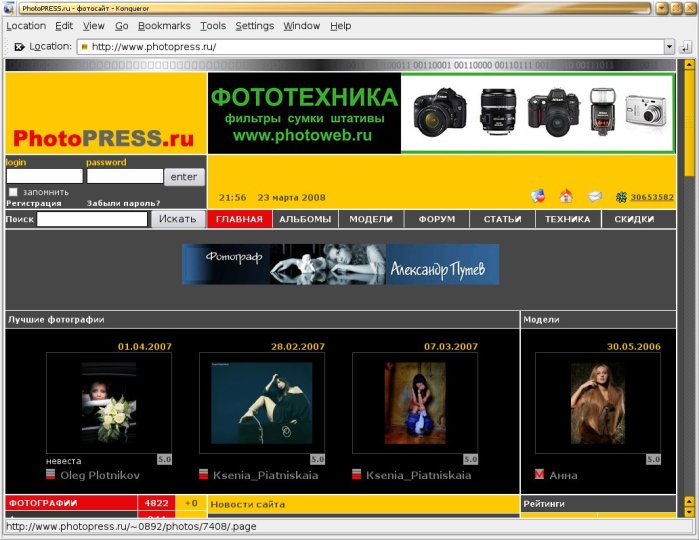This screenshot has height=540, width=699.
Task: Open the mail envelope icon in the yellow bar
Action: pos(595,197)
